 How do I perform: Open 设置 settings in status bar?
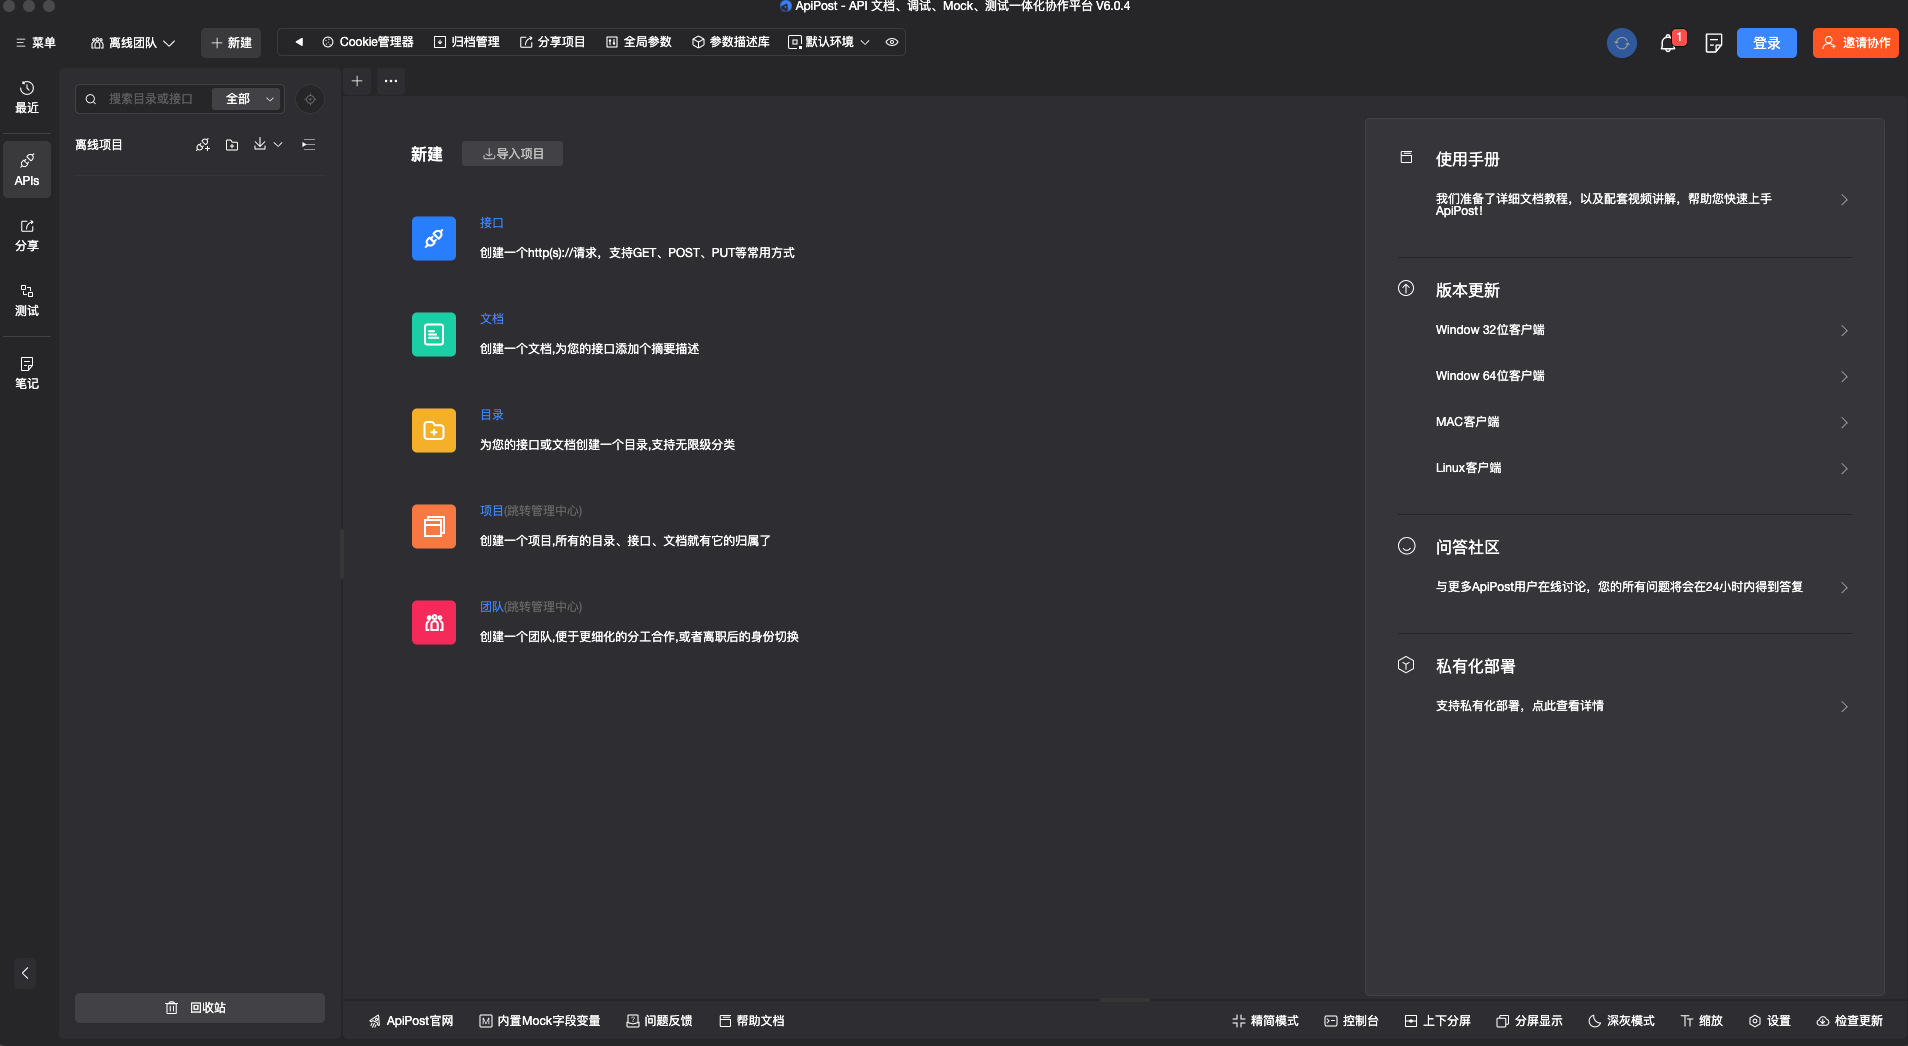click(x=1769, y=1021)
